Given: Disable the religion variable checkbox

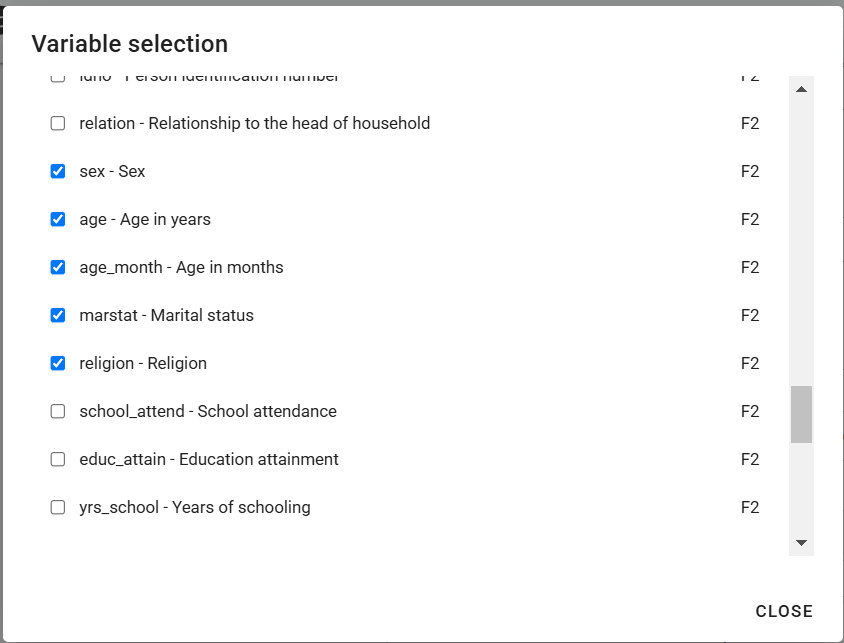Looking at the screenshot, I should (x=58, y=364).
